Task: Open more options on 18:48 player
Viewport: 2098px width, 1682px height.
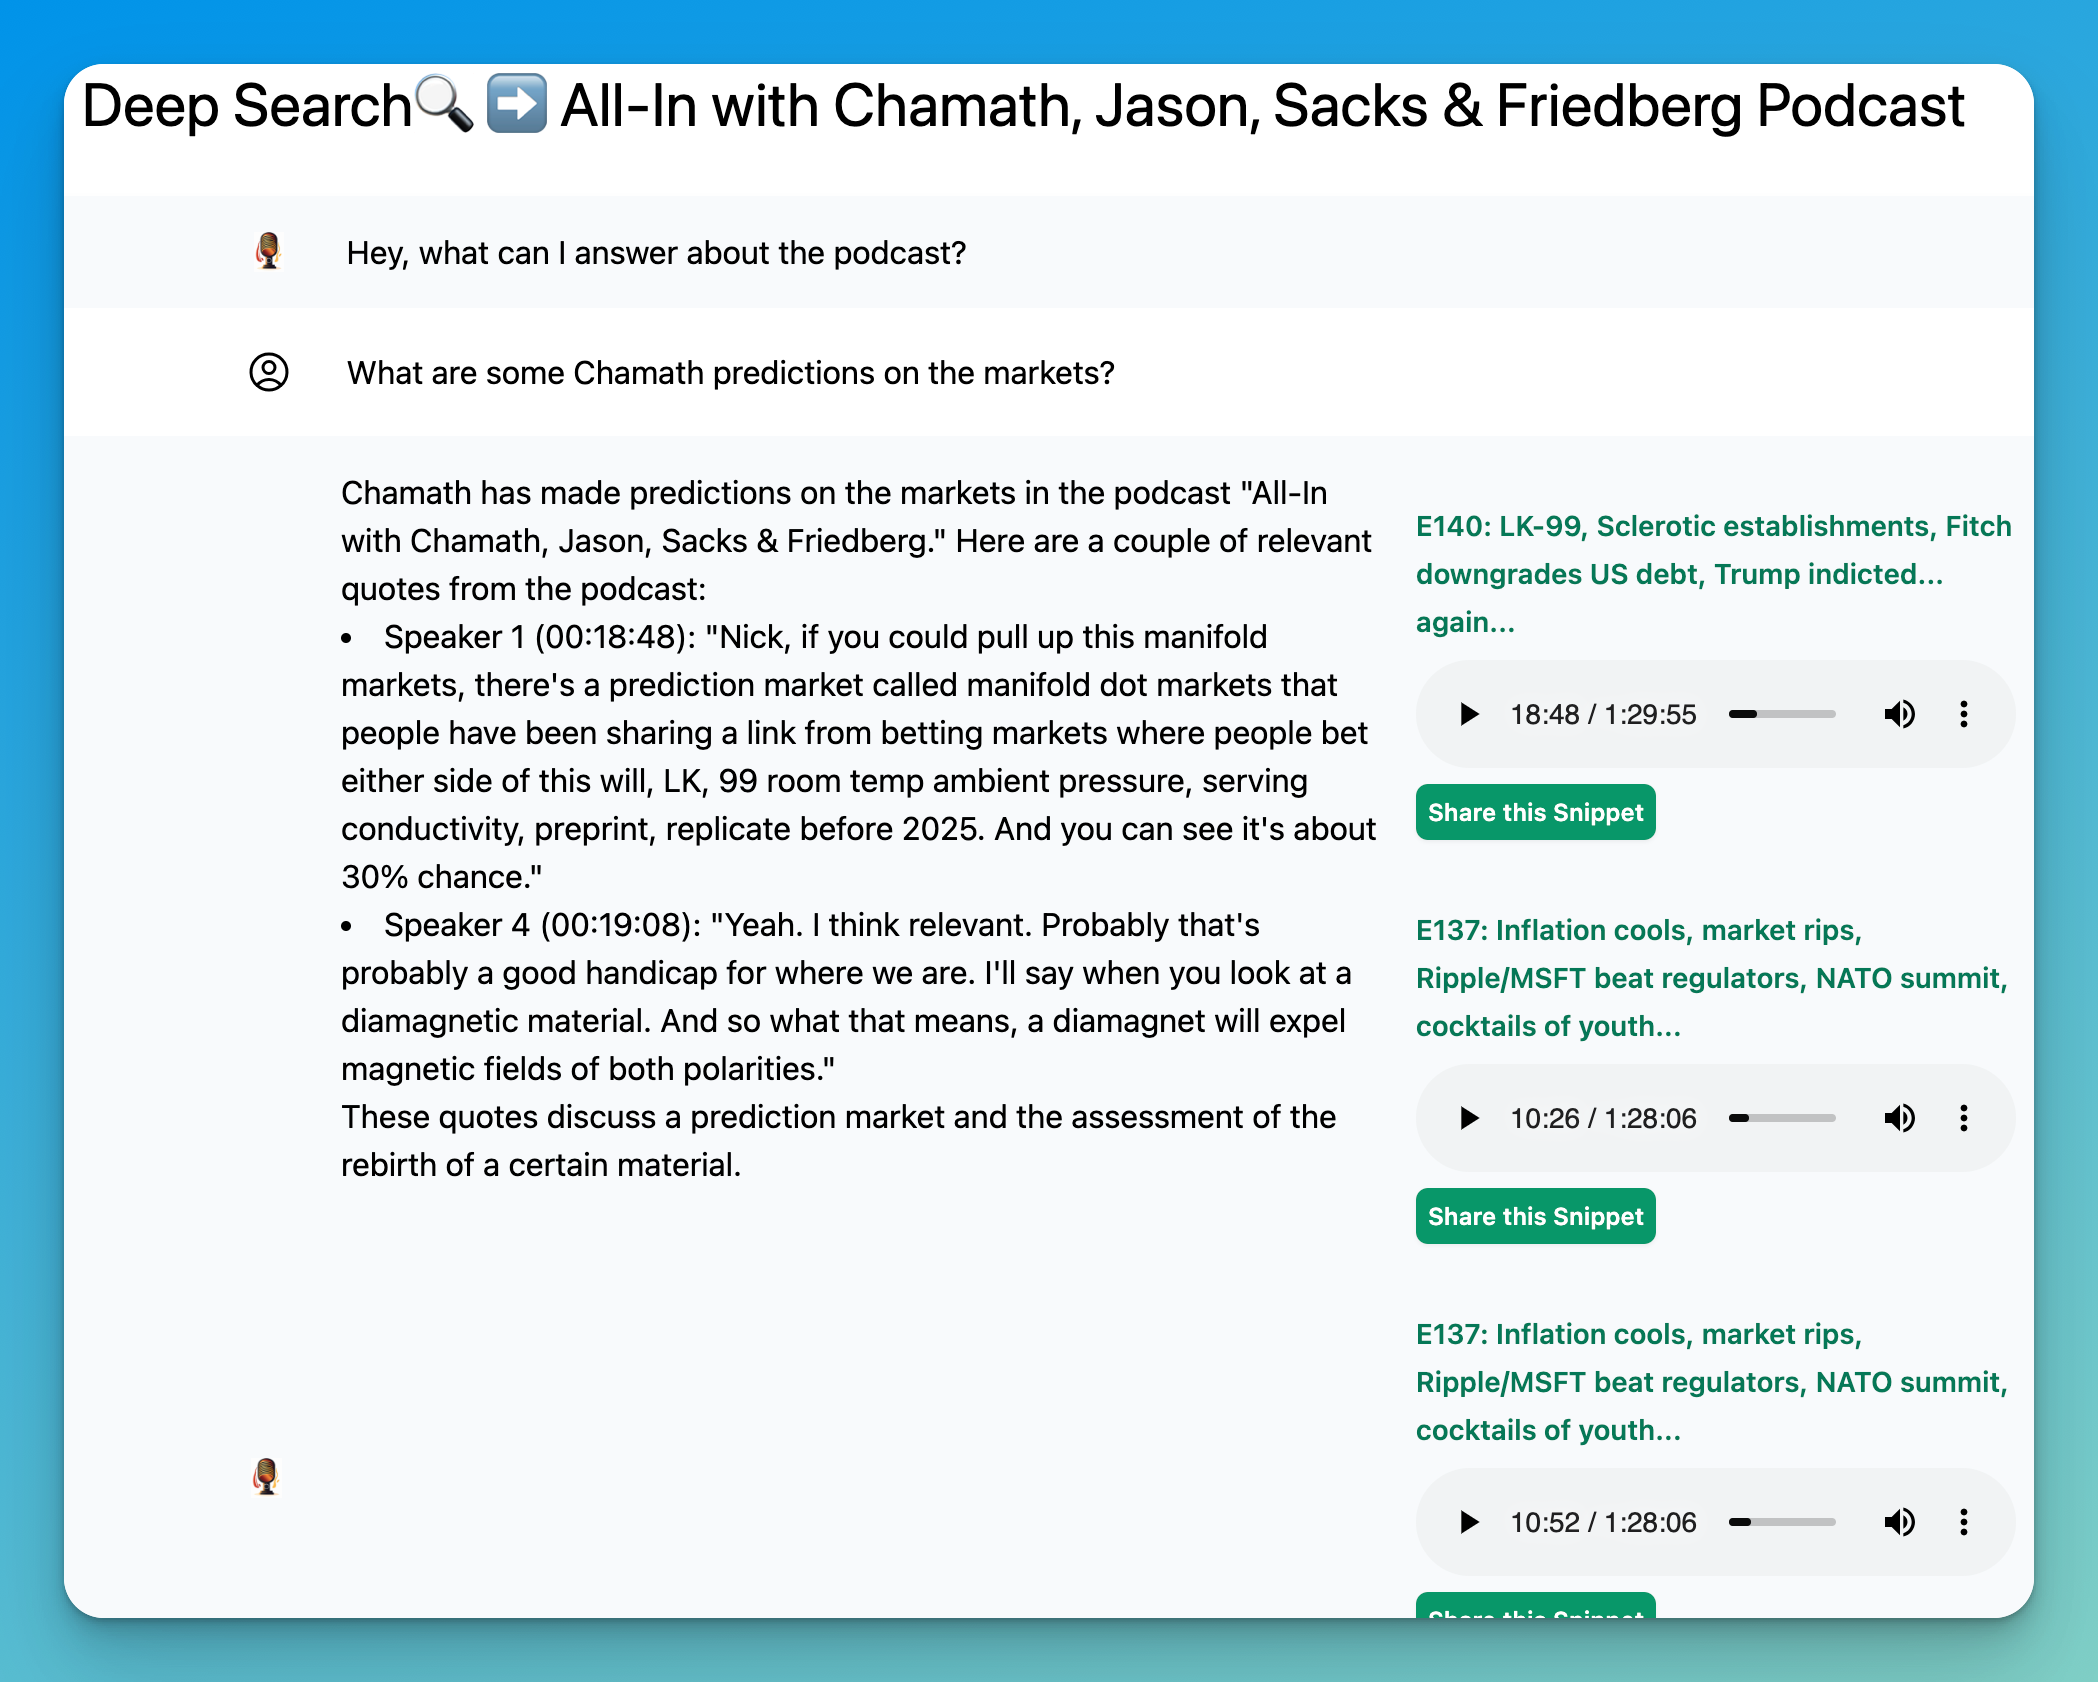Action: pyautogui.click(x=1964, y=714)
